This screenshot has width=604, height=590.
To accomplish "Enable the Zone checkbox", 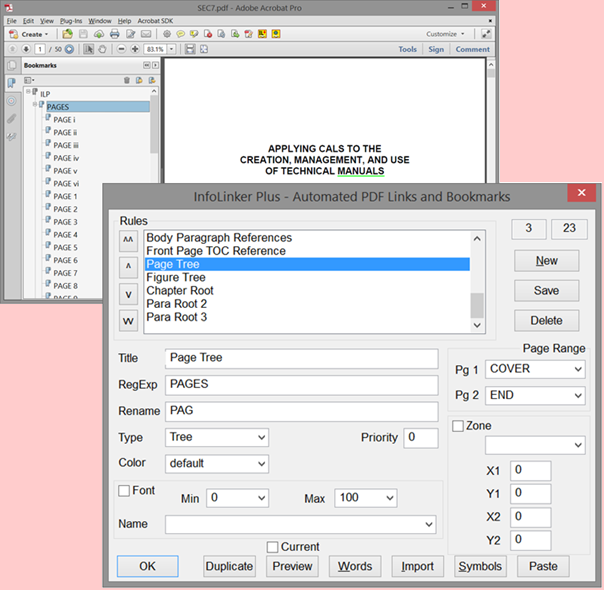I will tap(458, 426).
